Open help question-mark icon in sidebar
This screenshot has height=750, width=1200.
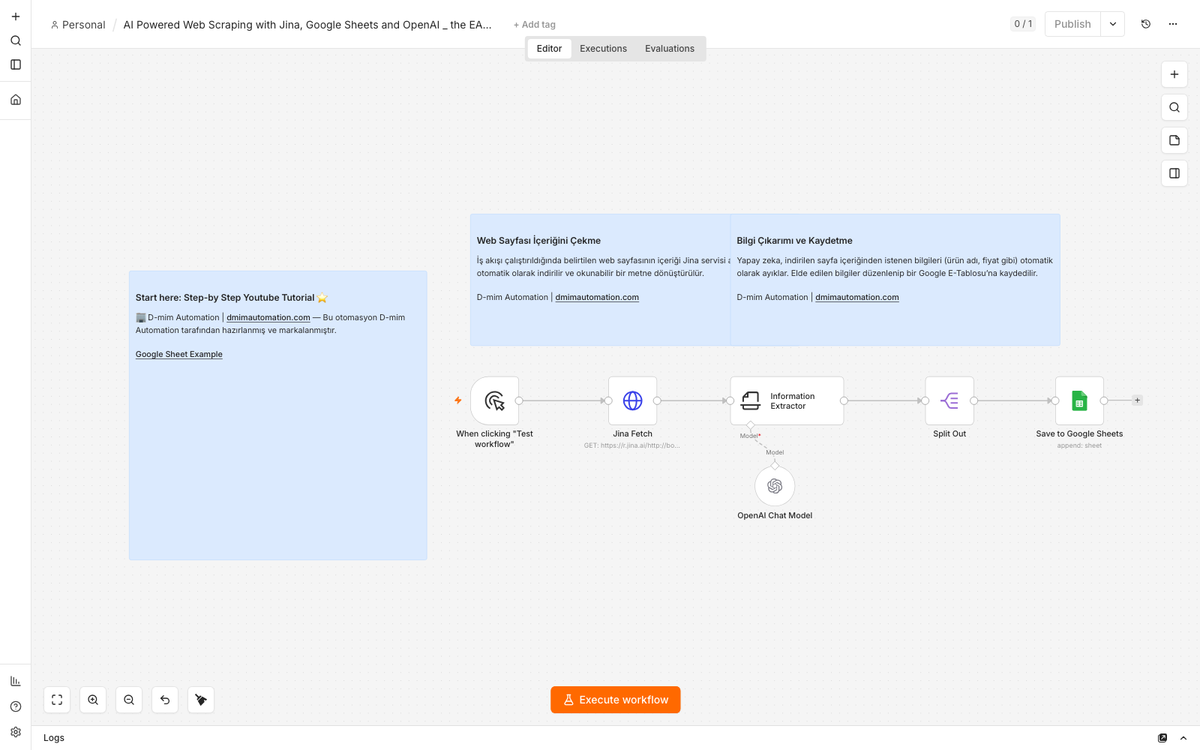(15, 707)
